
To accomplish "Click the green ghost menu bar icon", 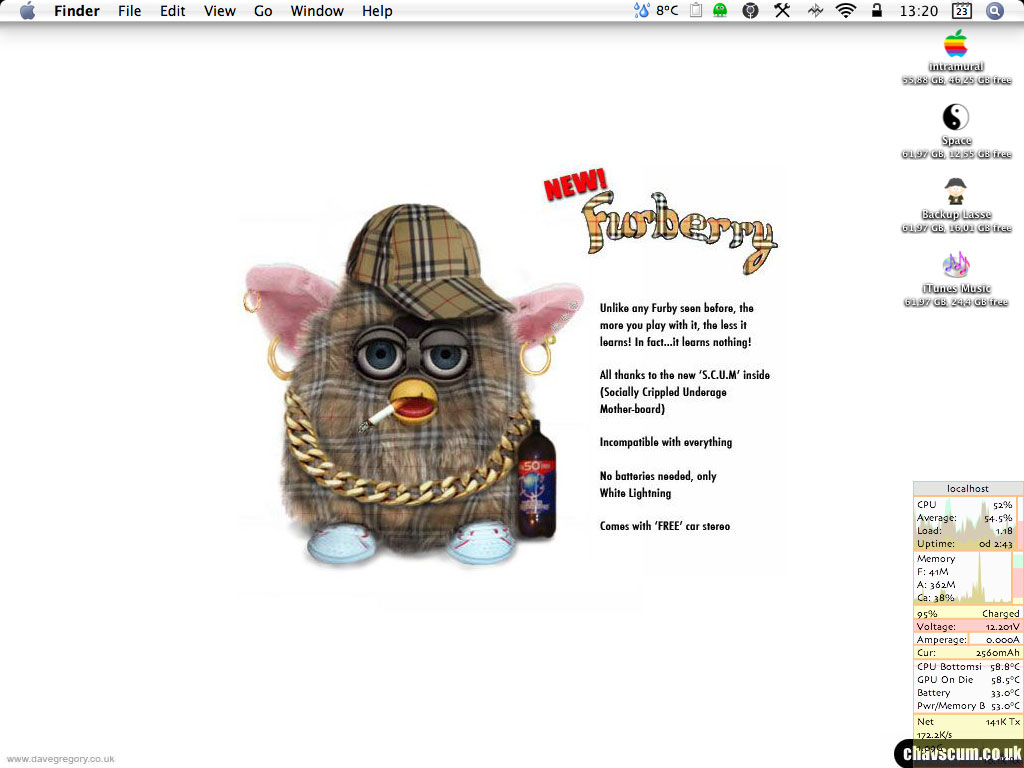I will [720, 10].
